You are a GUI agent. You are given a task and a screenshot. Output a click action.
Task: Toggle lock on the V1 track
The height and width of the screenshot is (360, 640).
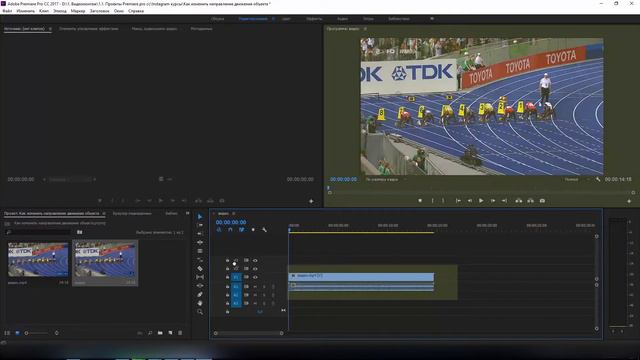[x=227, y=277]
